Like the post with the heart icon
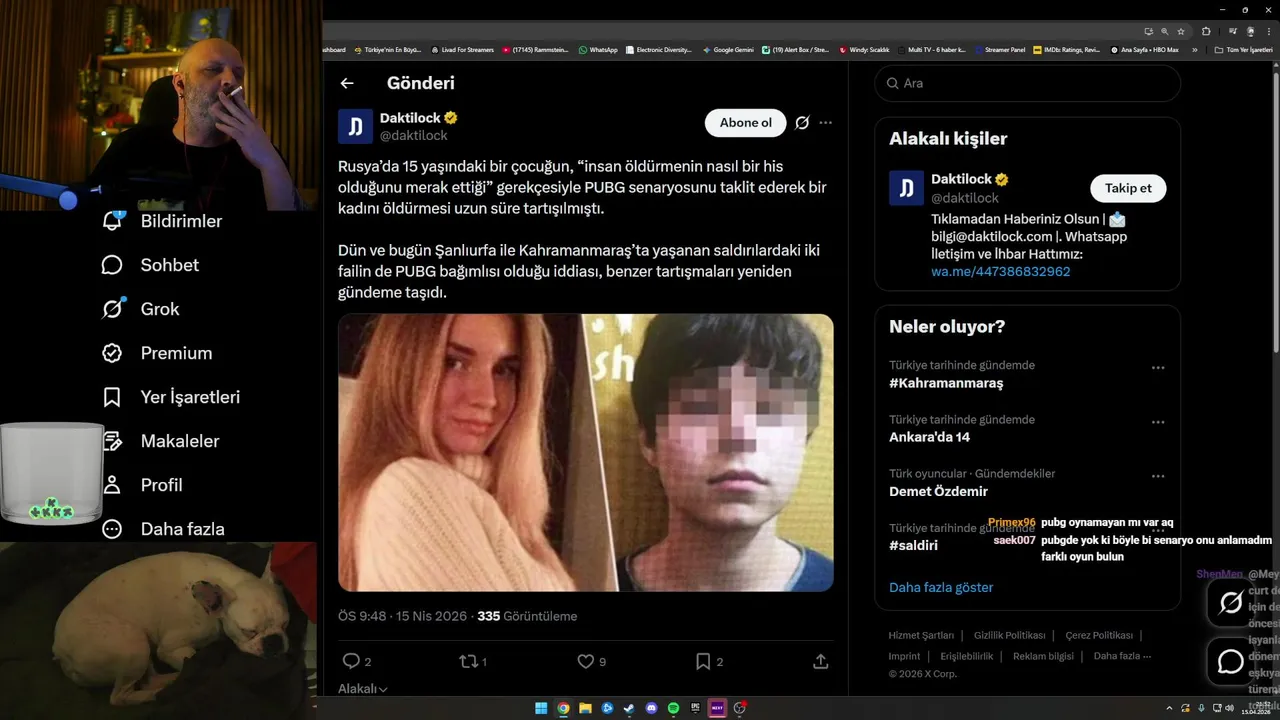Image resolution: width=1280 pixels, height=720 pixels. (585, 661)
